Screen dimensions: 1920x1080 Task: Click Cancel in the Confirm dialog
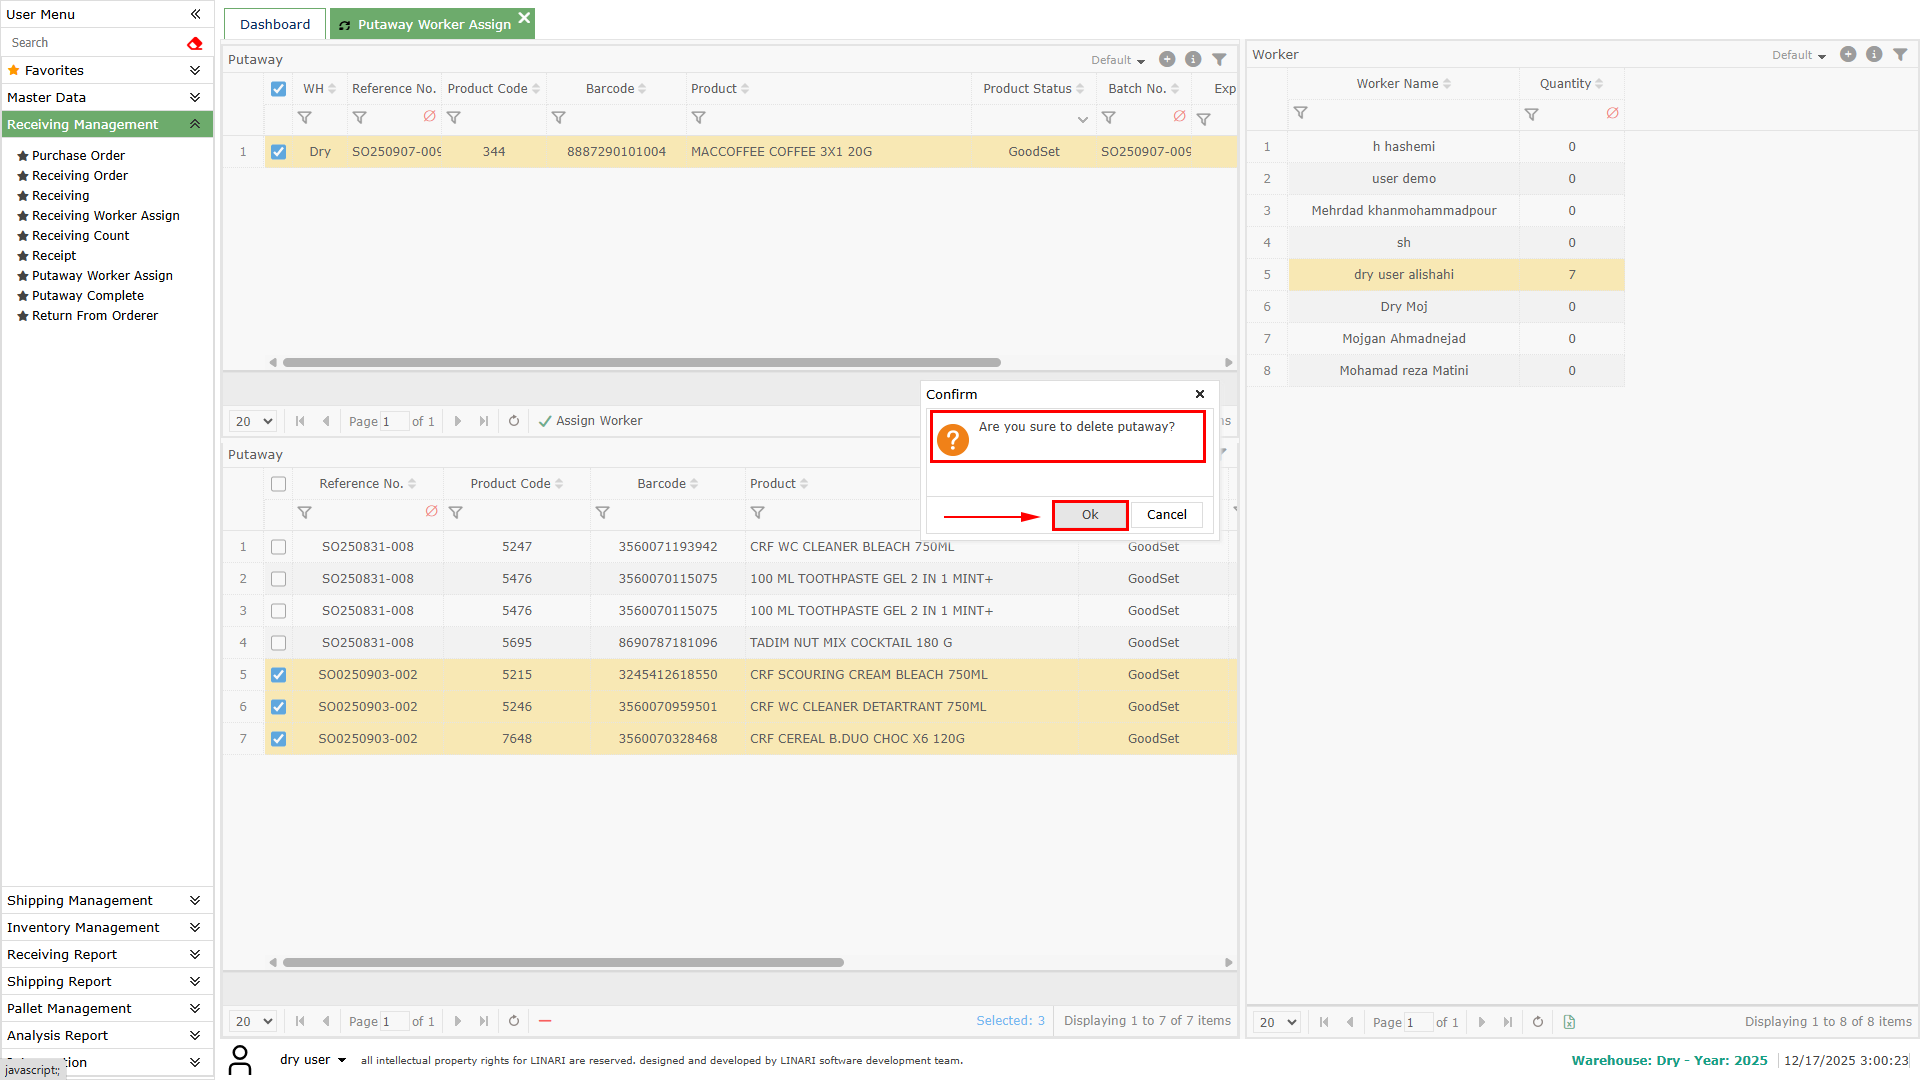pos(1166,515)
